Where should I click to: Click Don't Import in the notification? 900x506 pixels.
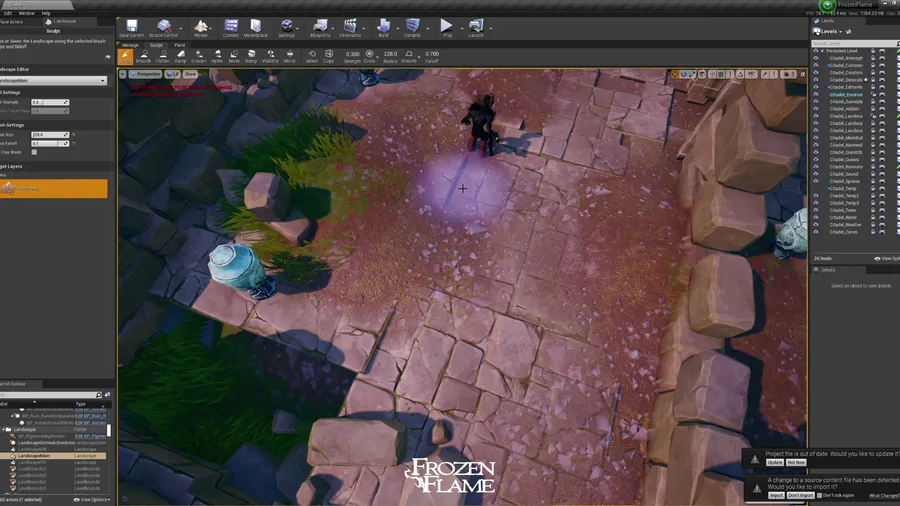click(800, 495)
